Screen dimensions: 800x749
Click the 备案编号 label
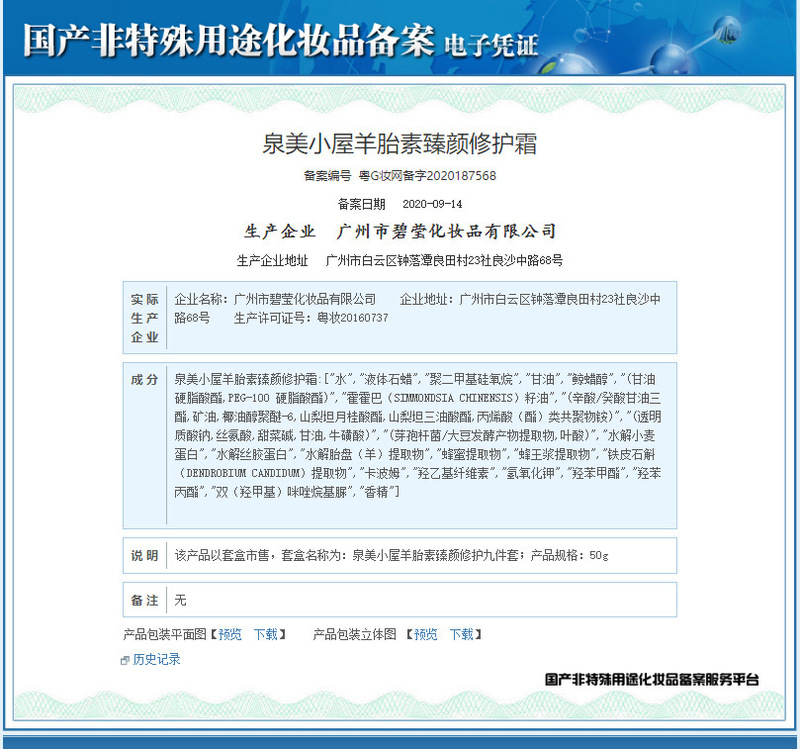click(328, 176)
